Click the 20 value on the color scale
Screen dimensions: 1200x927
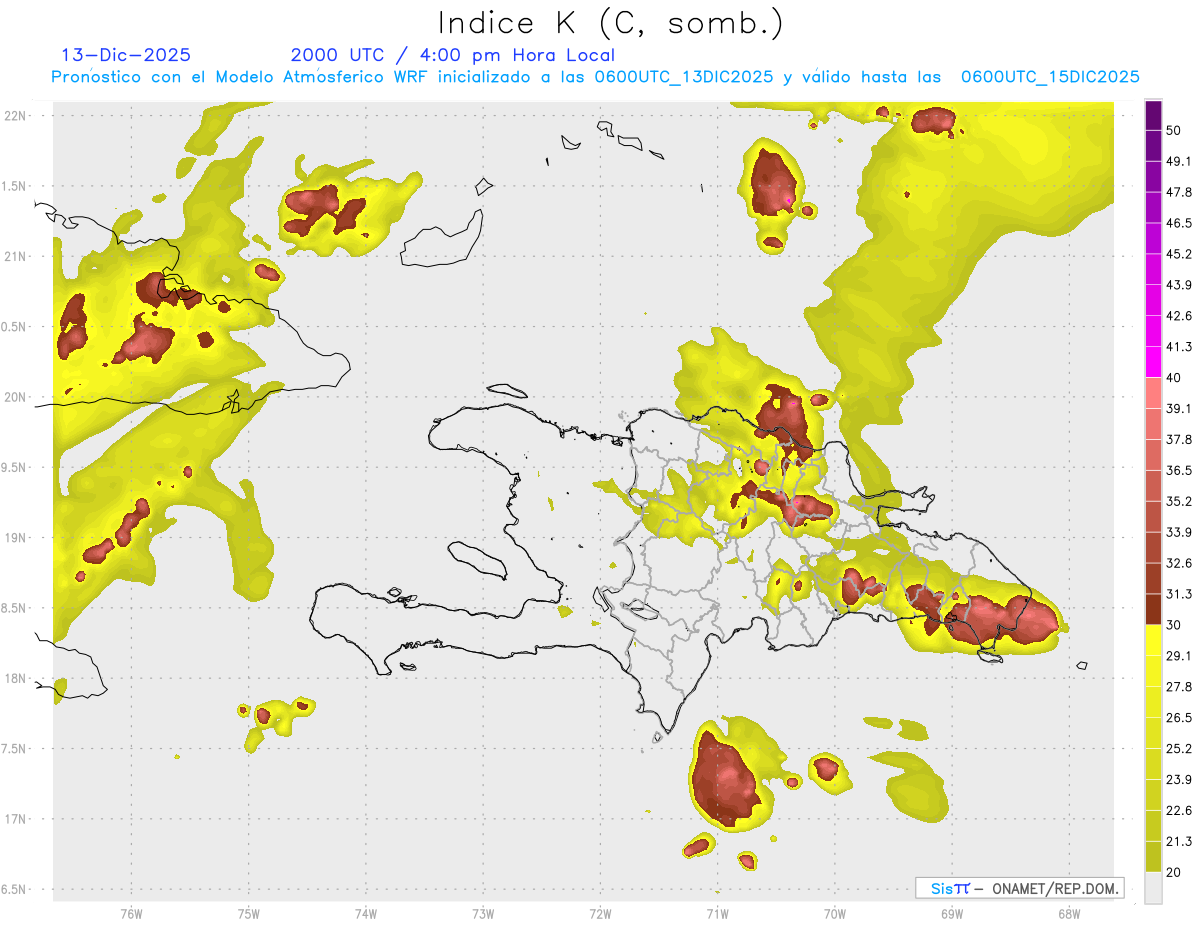click(1175, 872)
